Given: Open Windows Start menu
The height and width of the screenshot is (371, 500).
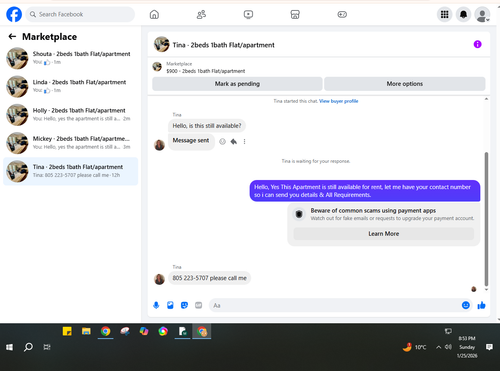Looking at the screenshot, I should click(9, 347).
